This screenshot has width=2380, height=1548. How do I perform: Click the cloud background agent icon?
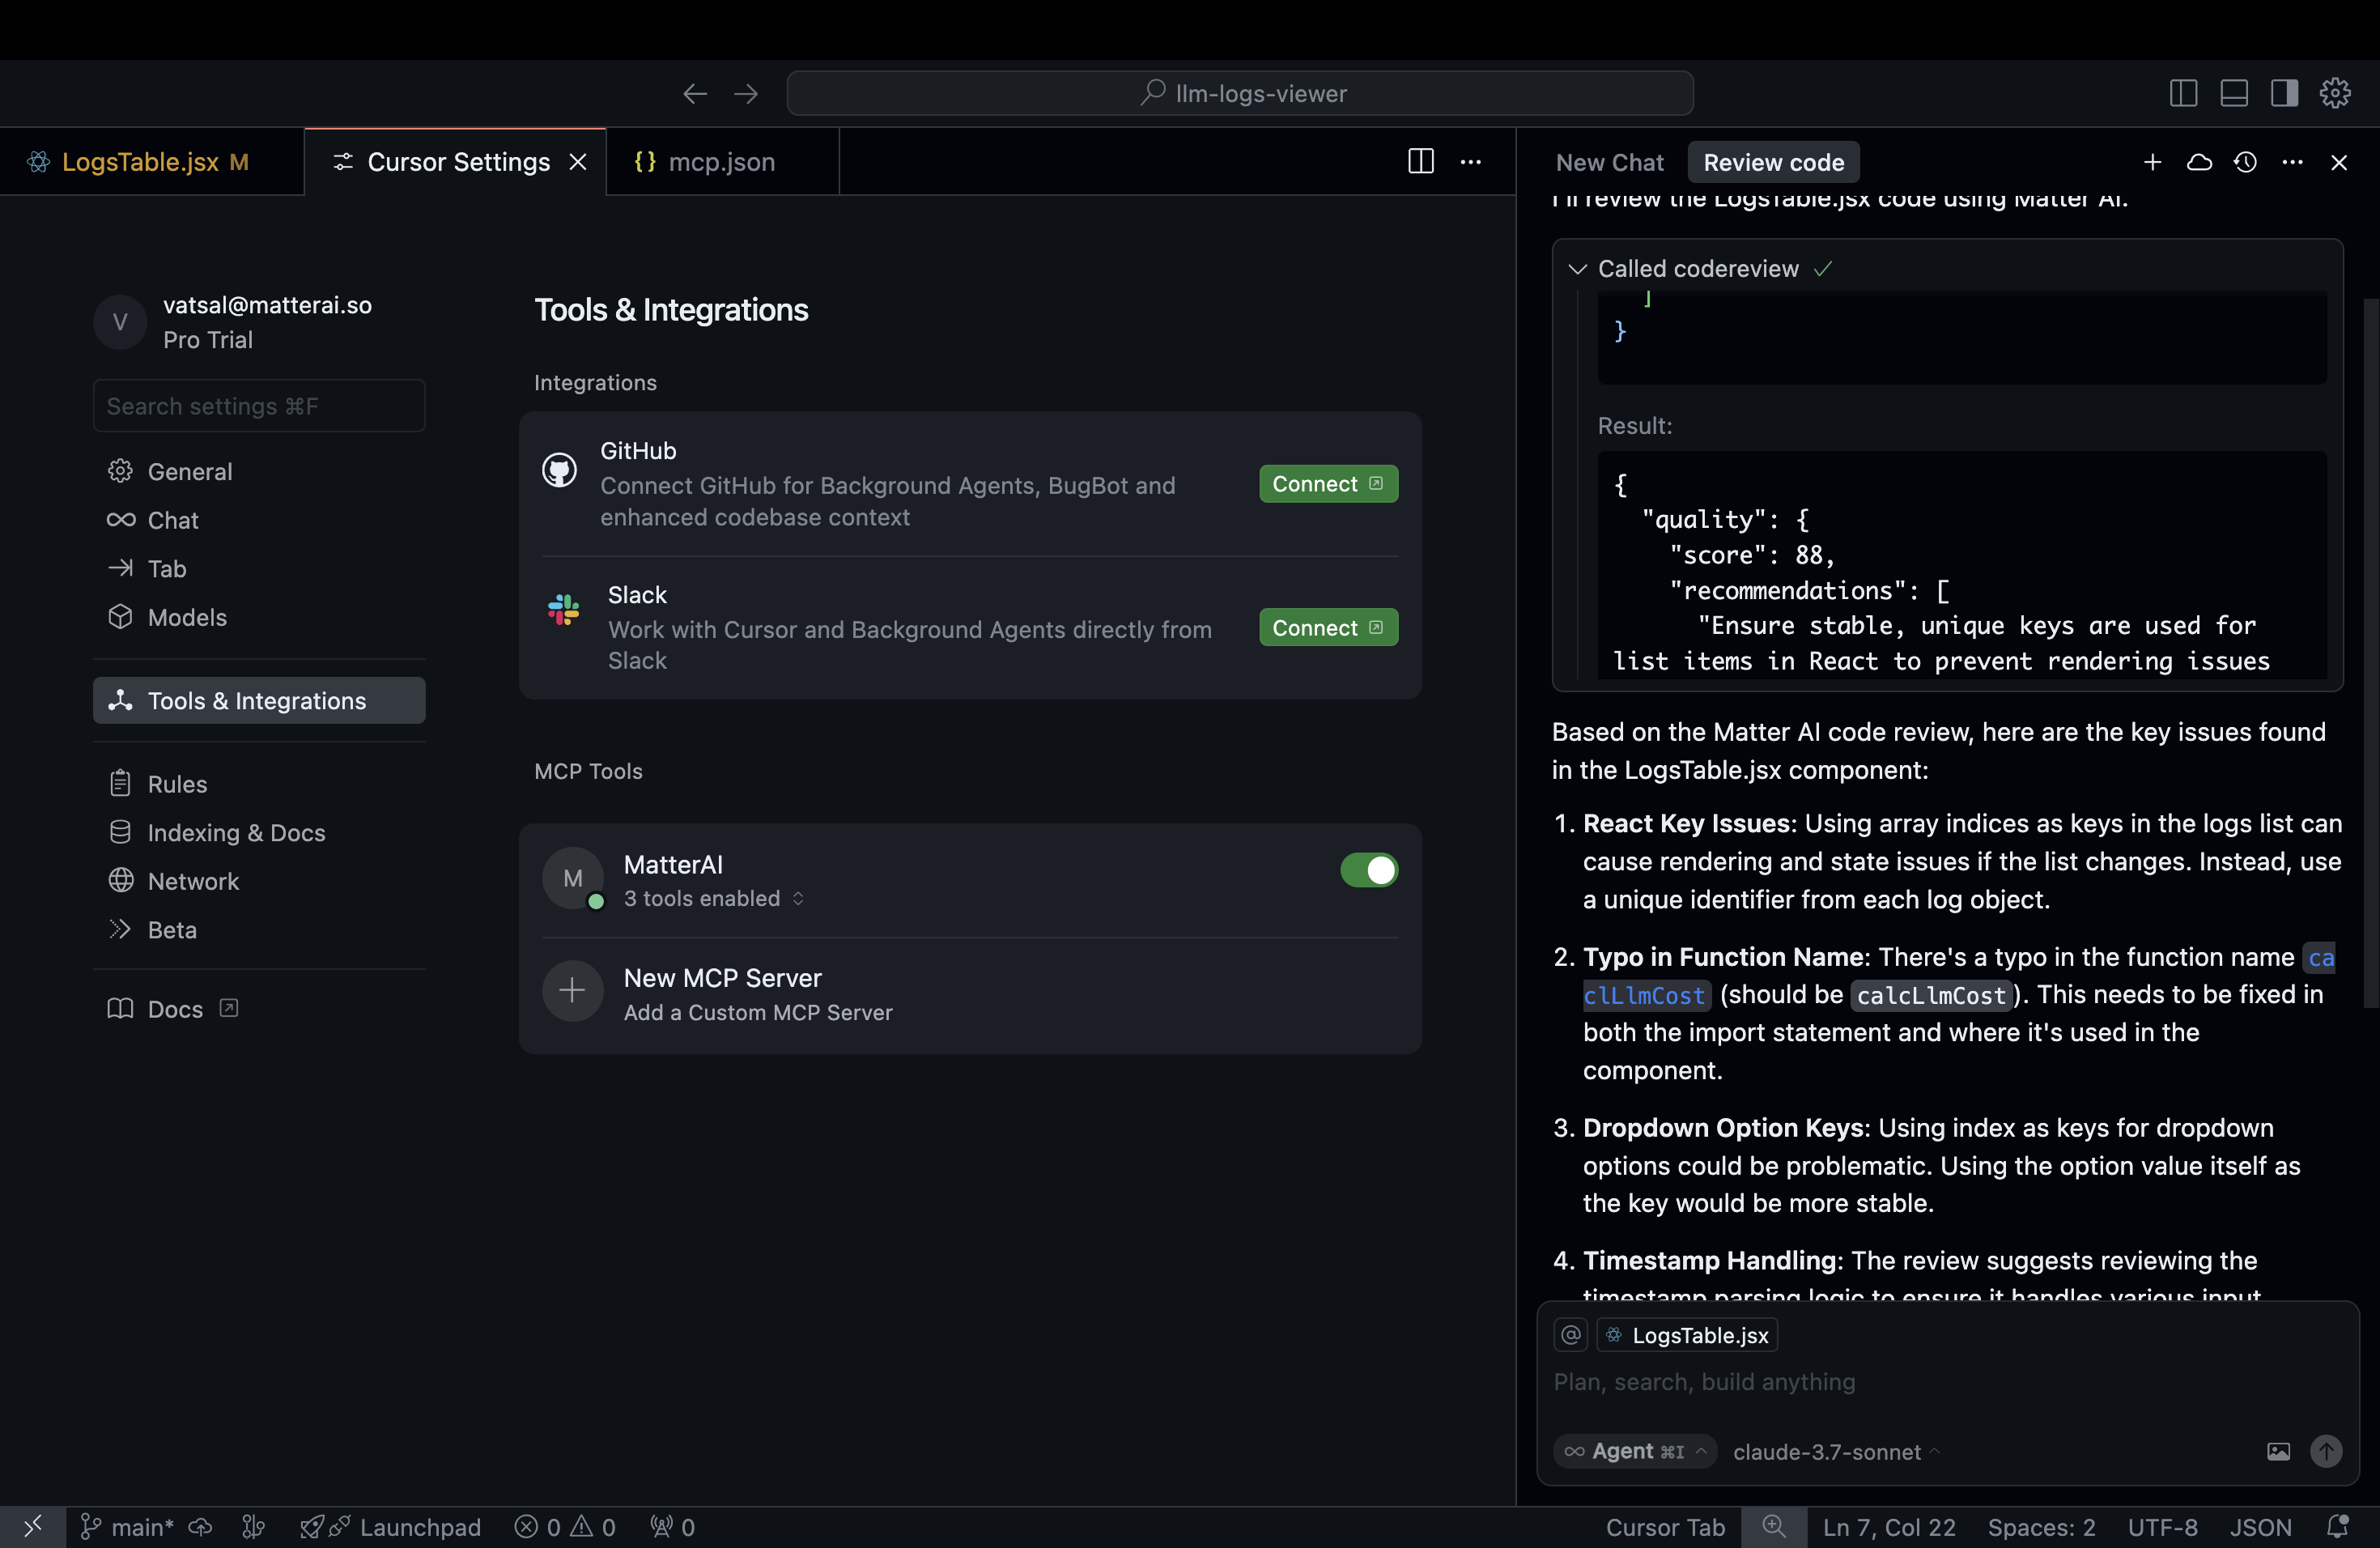(x=2199, y=162)
